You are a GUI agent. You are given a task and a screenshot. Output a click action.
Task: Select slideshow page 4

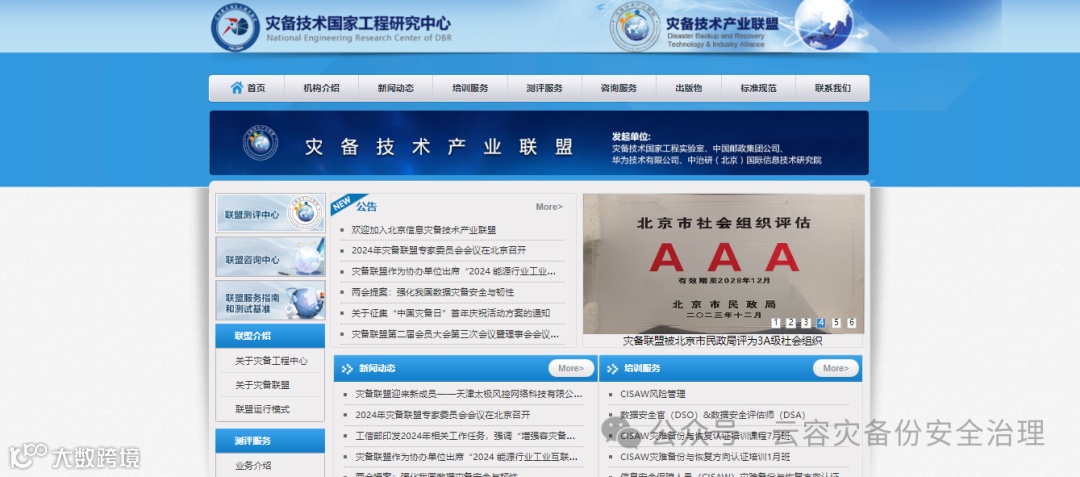click(x=821, y=323)
